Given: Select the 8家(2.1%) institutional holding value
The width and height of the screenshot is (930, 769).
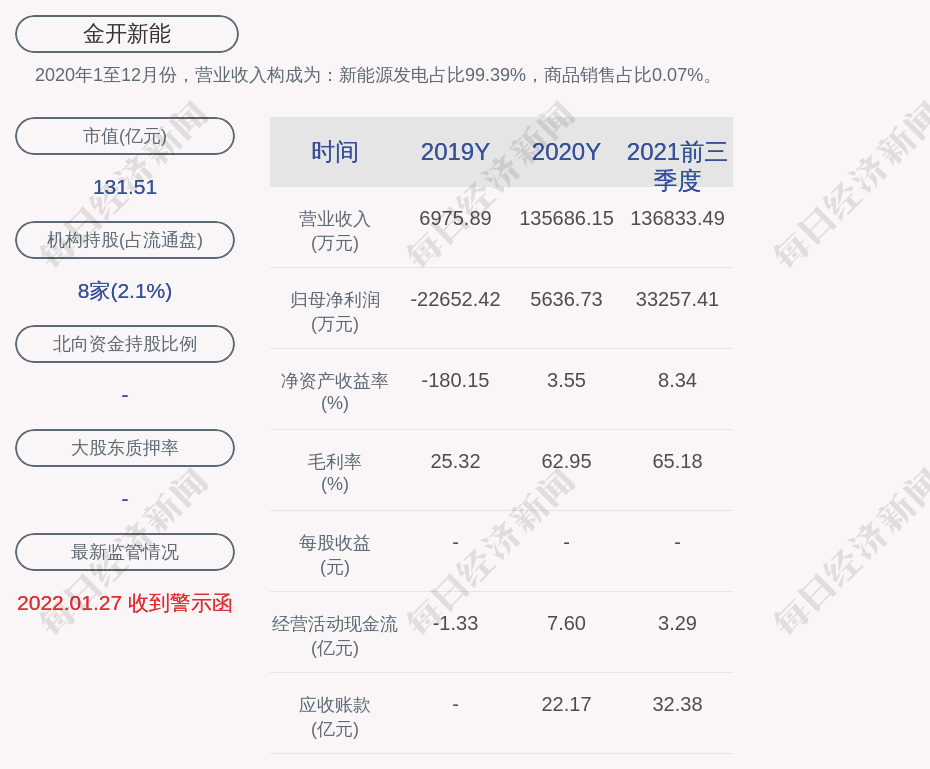Looking at the screenshot, I should point(125,291).
